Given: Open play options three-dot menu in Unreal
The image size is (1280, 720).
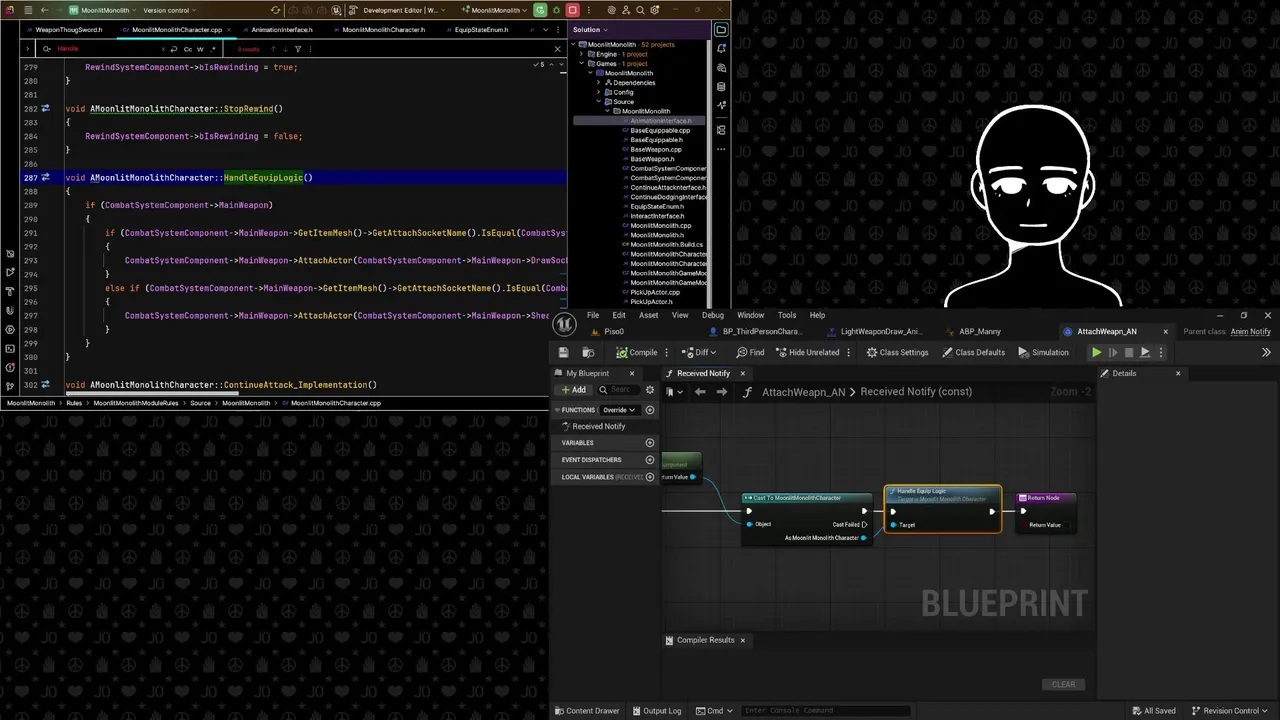Looking at the screenshot, I should 1160,352.
